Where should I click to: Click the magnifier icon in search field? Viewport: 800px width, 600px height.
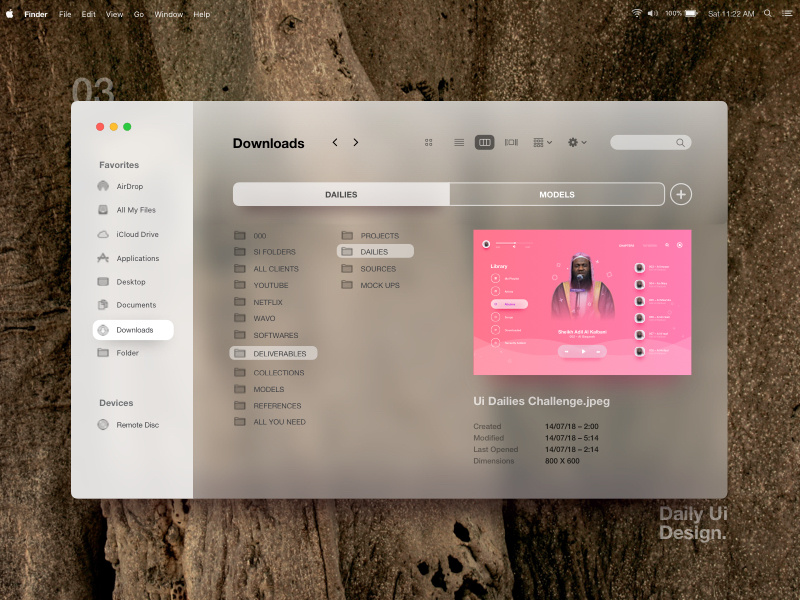click(680, 143)
